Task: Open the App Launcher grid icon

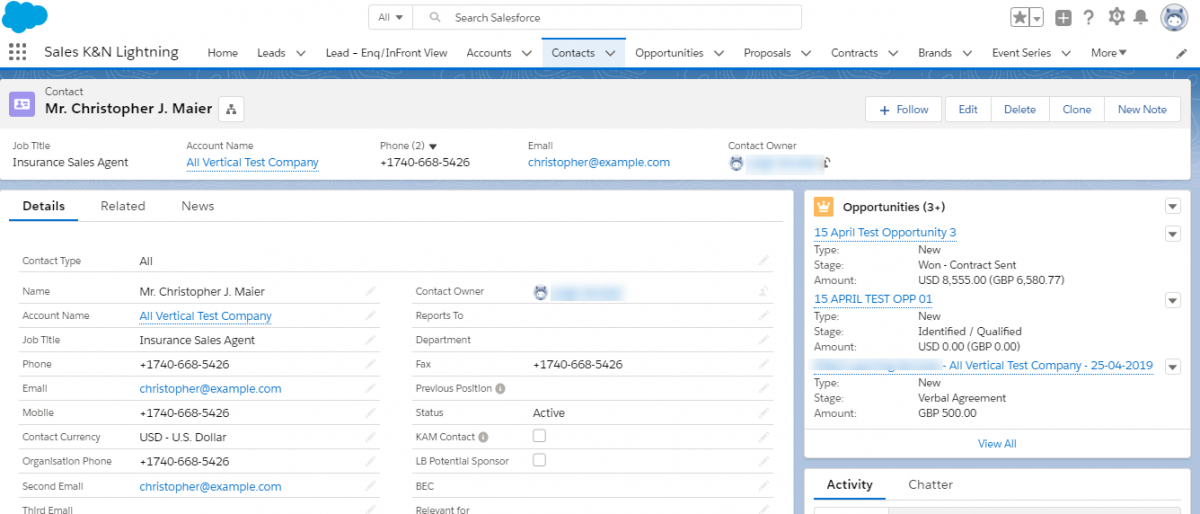Action: coord(17,53)
